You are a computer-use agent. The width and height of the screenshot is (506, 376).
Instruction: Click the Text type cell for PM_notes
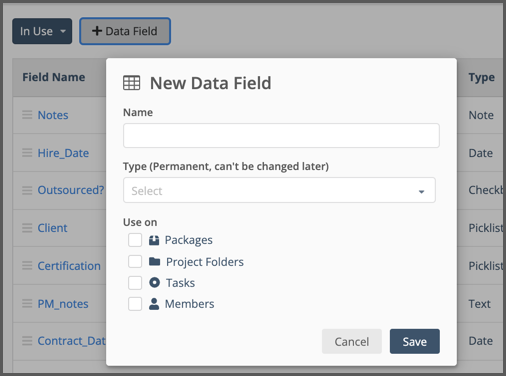[480, 304]
